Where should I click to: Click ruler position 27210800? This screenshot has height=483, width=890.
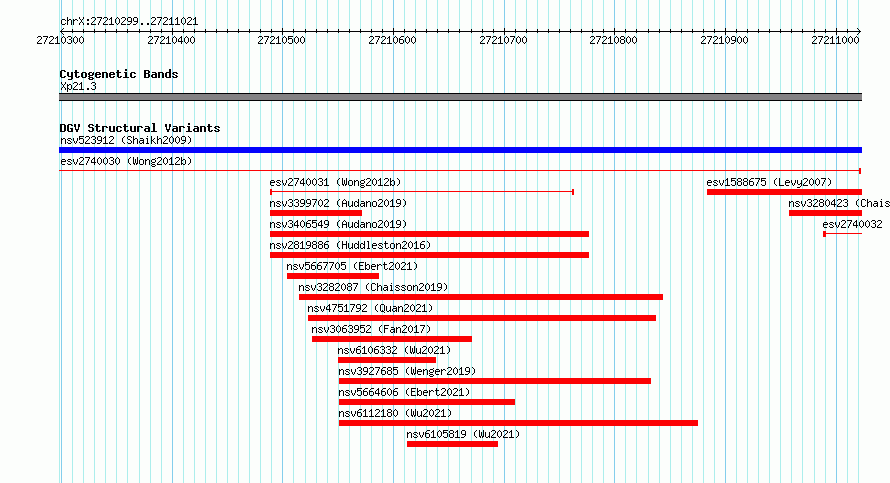click(614, 40)
